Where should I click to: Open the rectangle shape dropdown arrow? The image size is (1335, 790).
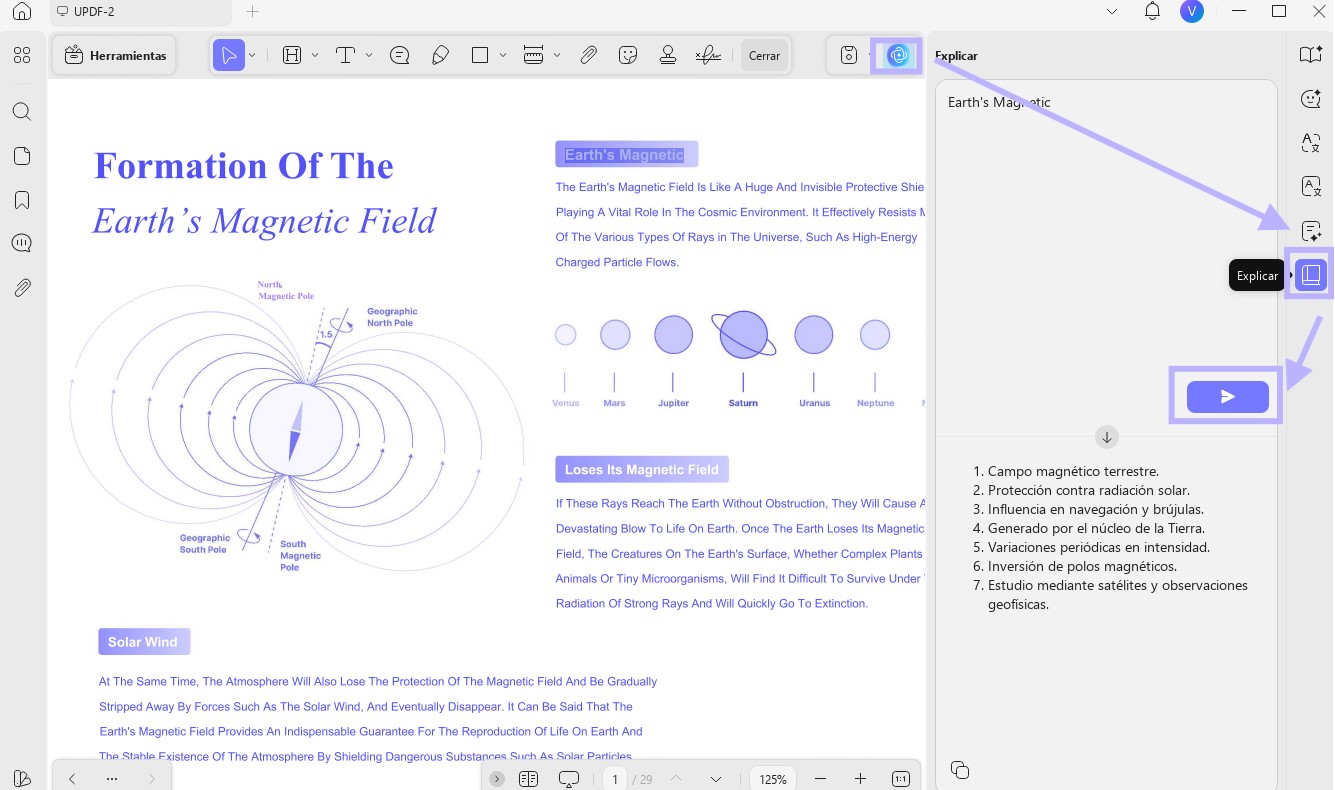coord(503,55)
